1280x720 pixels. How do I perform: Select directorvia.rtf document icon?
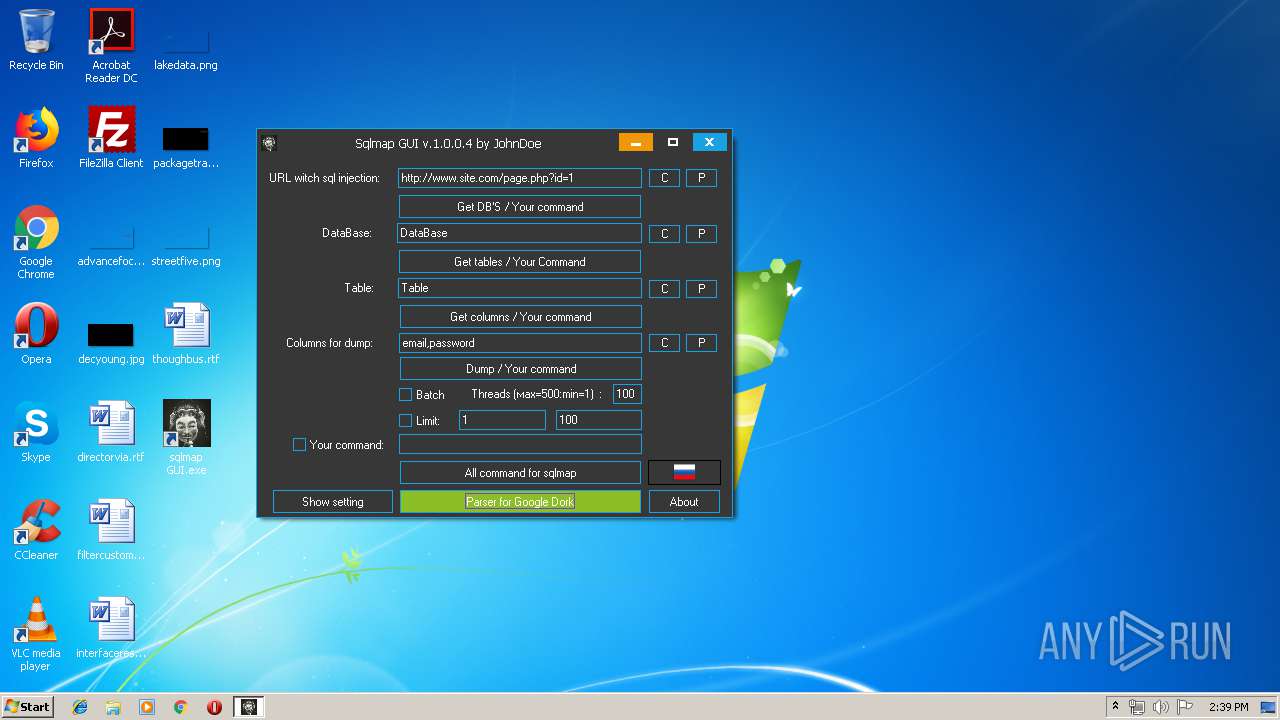(111, 432)
